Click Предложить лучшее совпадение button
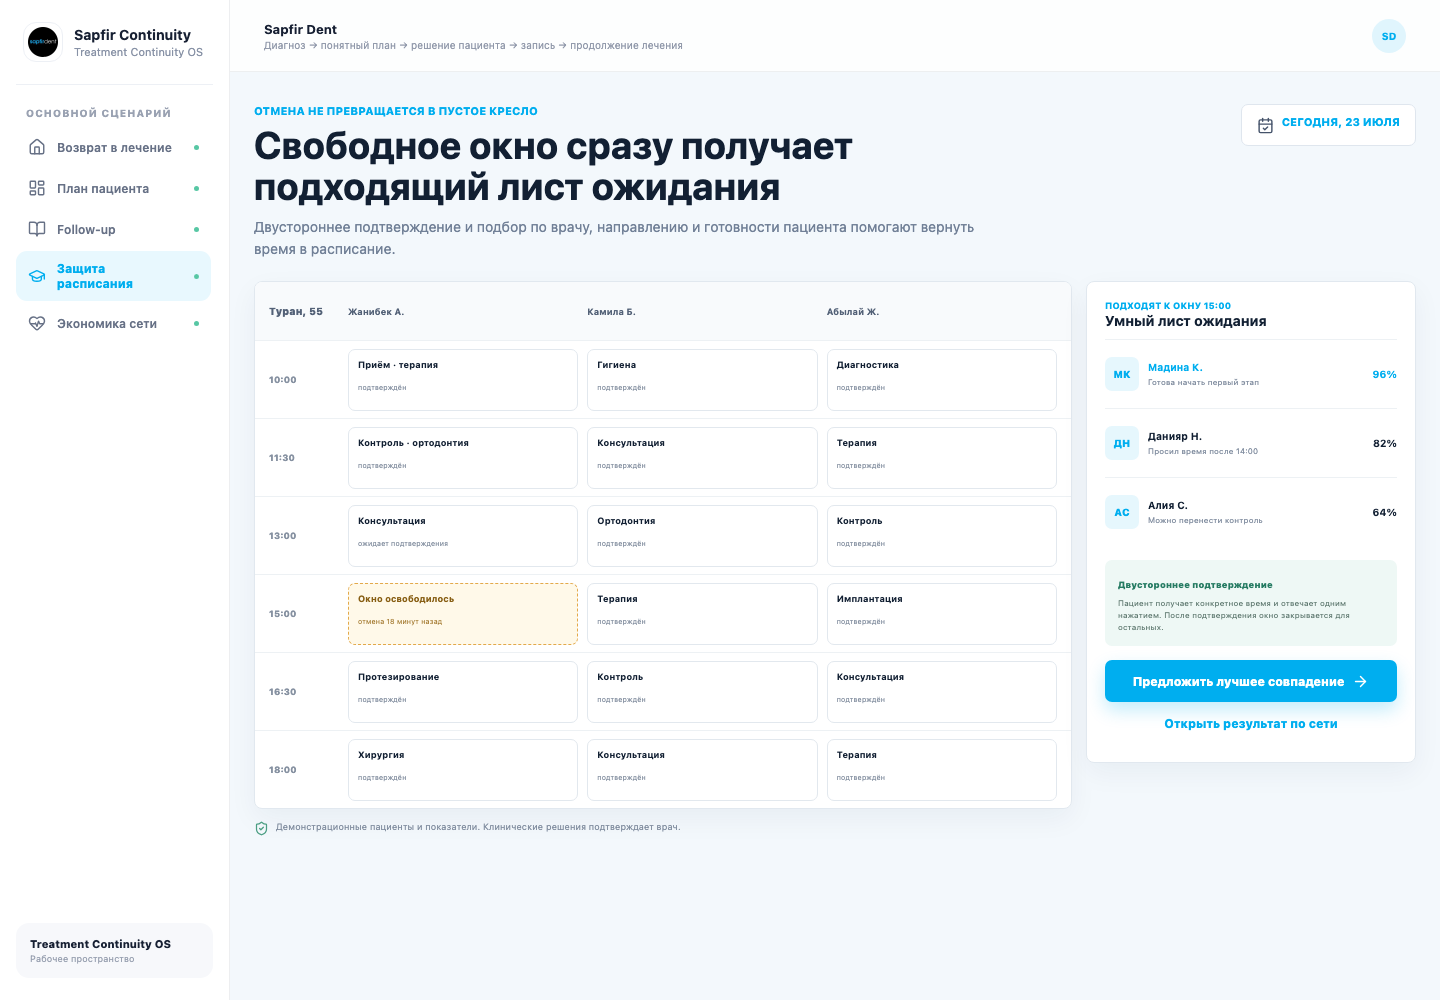 [1251, 681]
